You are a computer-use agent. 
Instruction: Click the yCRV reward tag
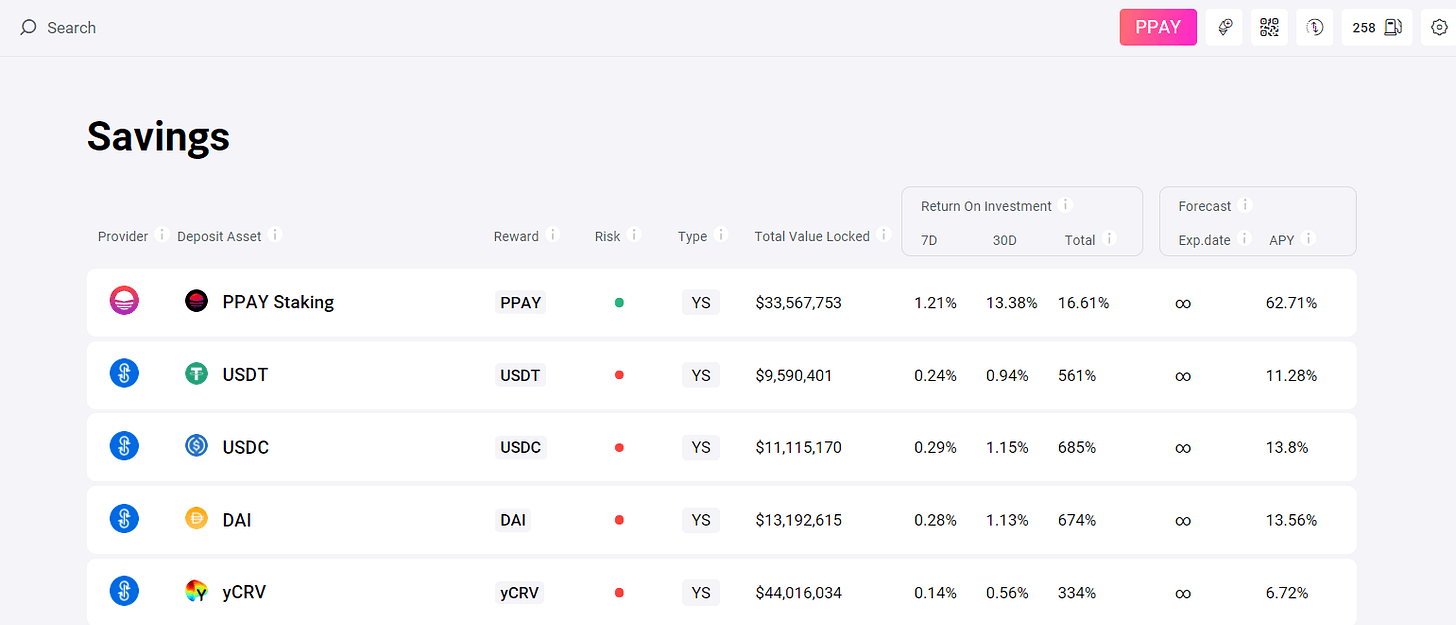pos(519,593)
